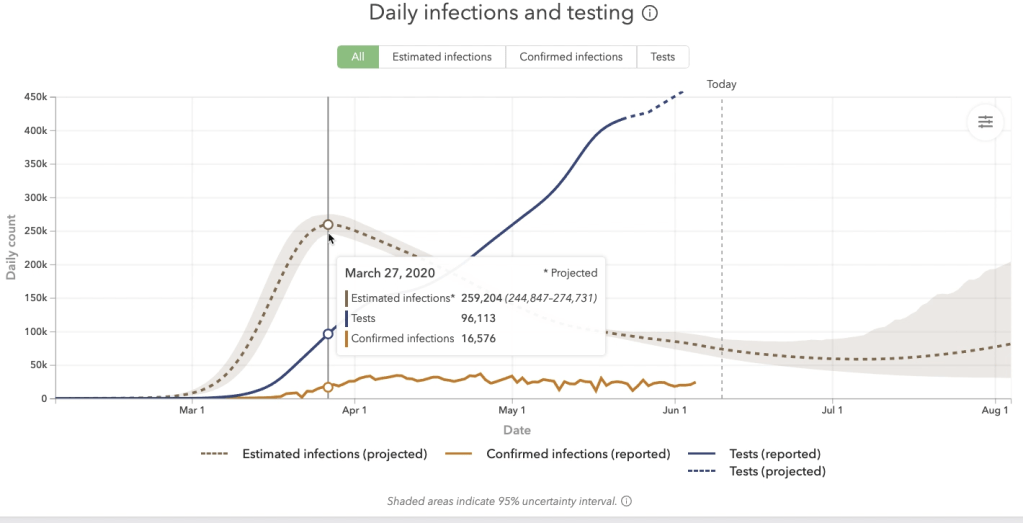Screen dimensions: 1023x523
Task: Open the chart settings sliders icon
Action: click(986, 122)
